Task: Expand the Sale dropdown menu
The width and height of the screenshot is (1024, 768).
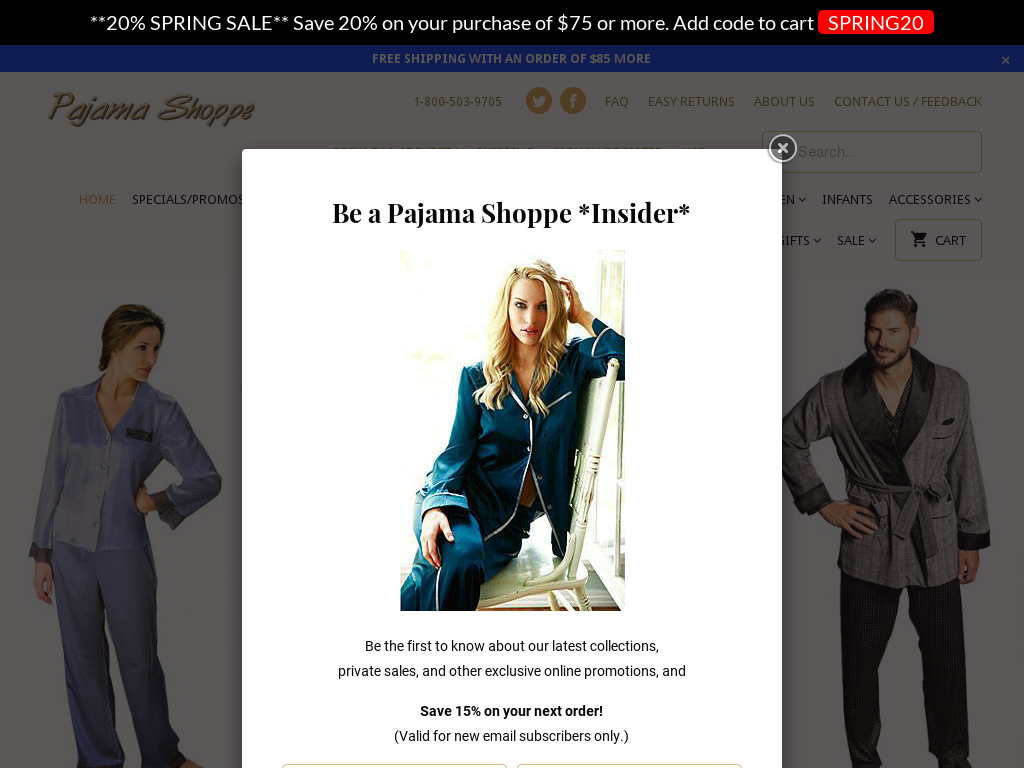Action: pos(856,240)
